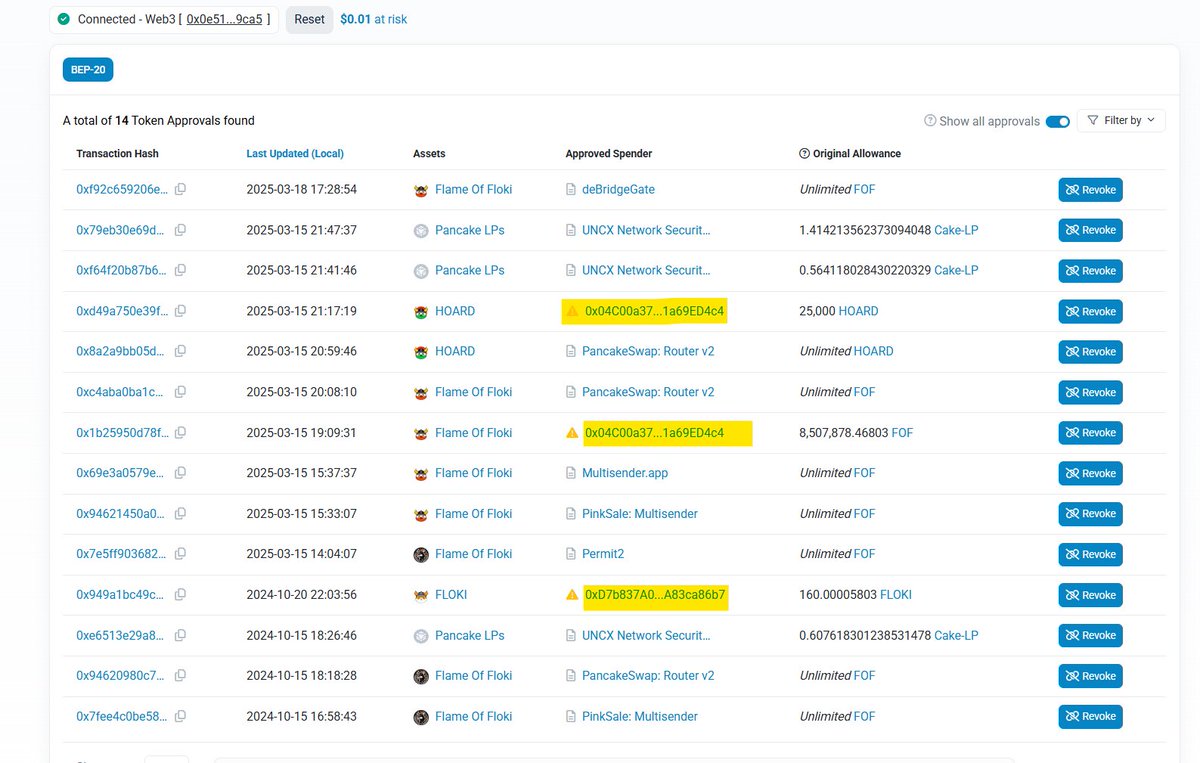
Task: Copy transaction hash 0x8a2a9bb05d
Action: [x=181, y=351]
